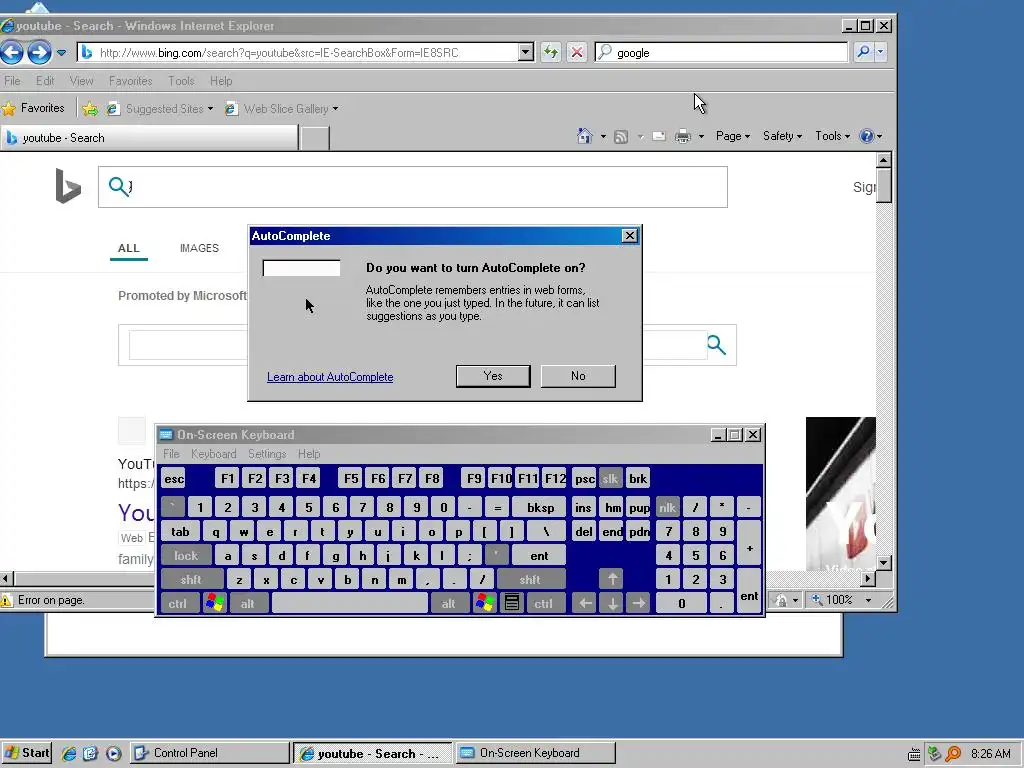Switch to Control Panel taskbar button

click(209, 753)
